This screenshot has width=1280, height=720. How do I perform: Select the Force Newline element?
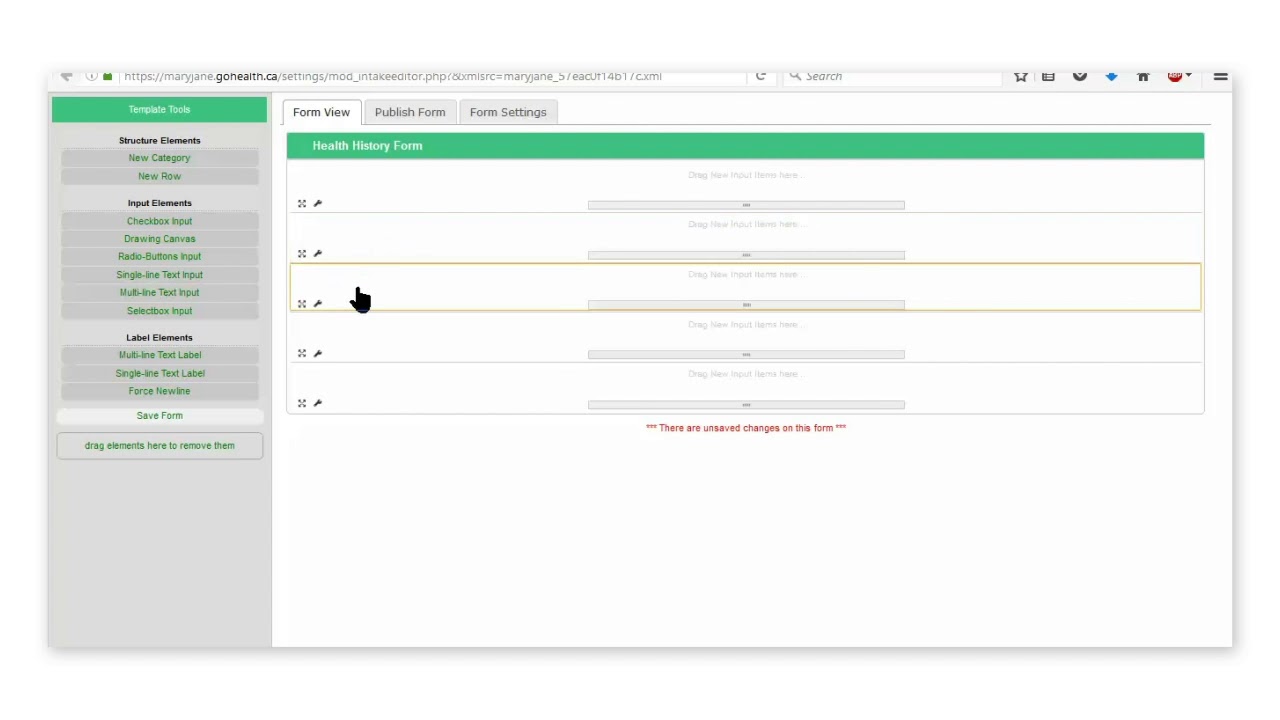tap(160, 391)
